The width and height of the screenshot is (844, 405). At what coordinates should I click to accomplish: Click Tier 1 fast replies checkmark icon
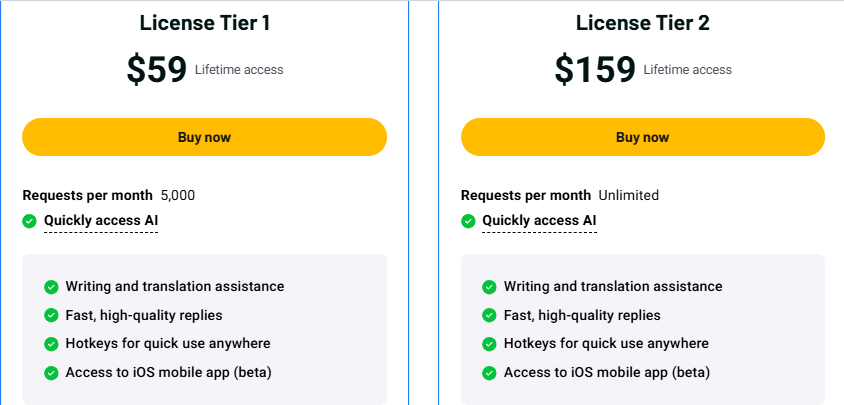(51, 315)
